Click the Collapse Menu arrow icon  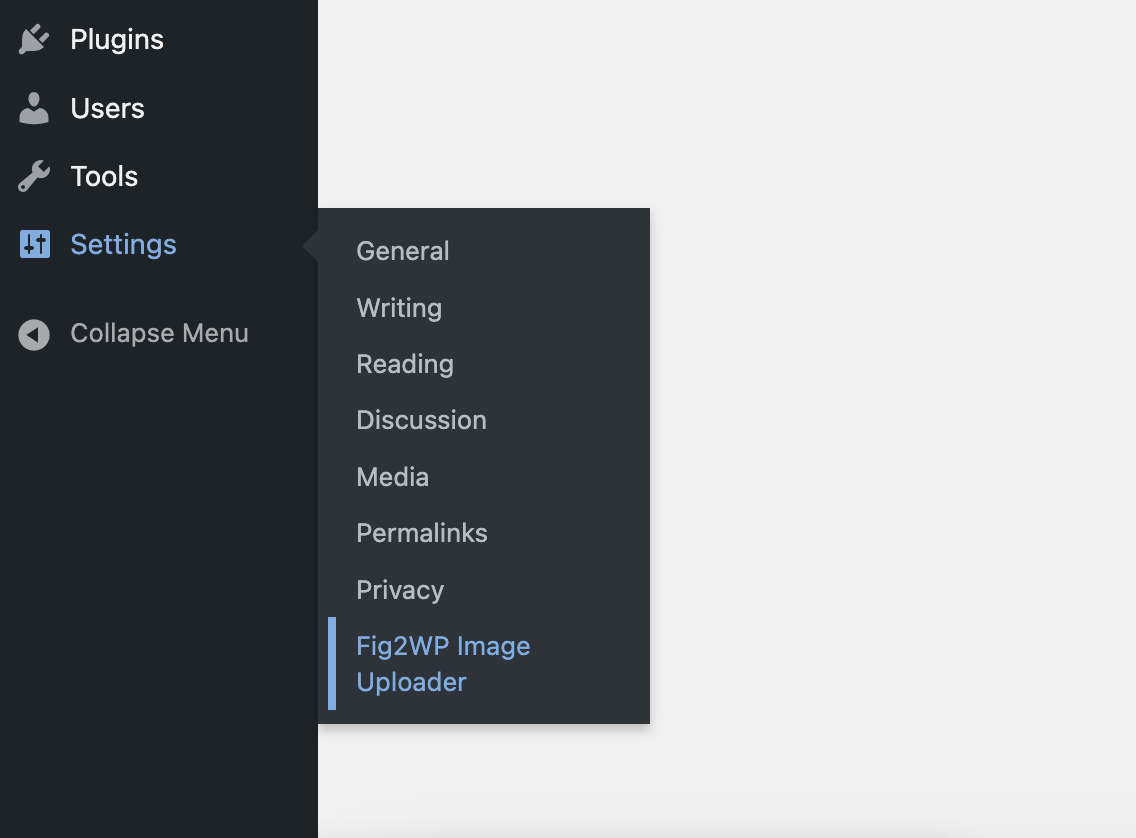(x=33, y=333)
